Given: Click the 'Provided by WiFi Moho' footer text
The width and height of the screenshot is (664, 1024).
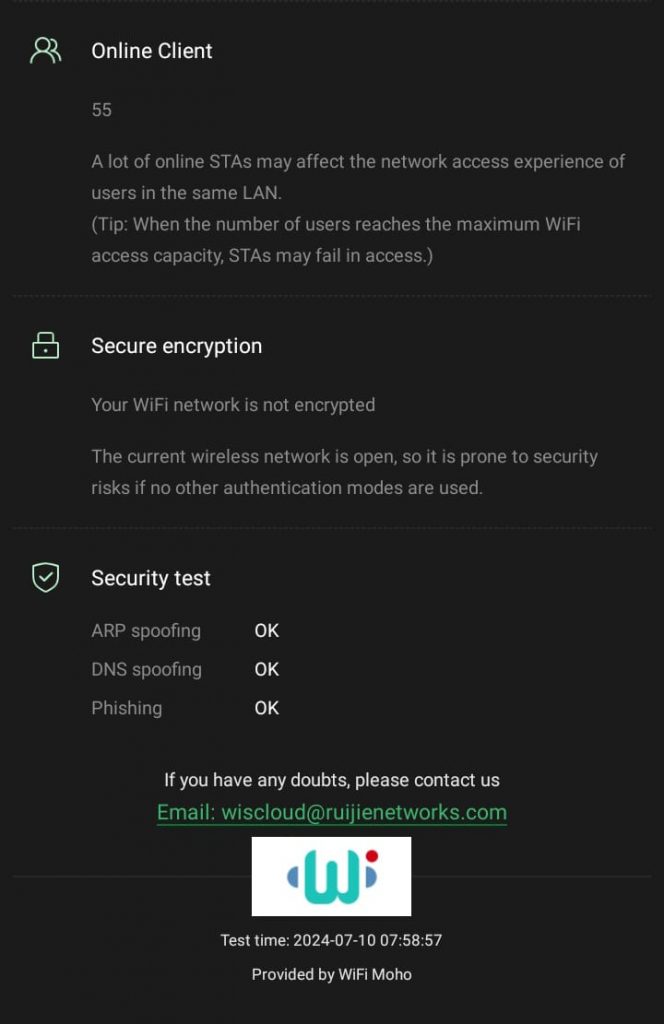Looking at the screenshot, I should pos(331,974).
